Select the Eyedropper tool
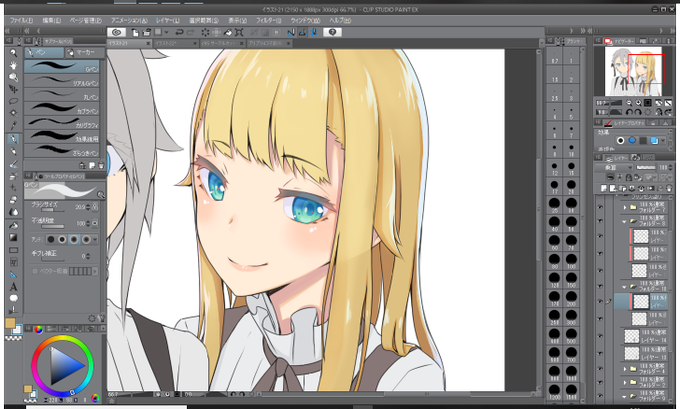The image size is (680, 409). coord(13,126)
